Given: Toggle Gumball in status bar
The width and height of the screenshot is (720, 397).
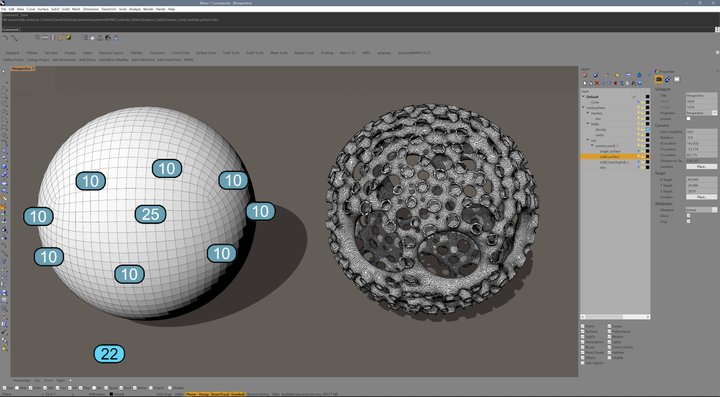Looking at the screenshot, I should (238, 394).
